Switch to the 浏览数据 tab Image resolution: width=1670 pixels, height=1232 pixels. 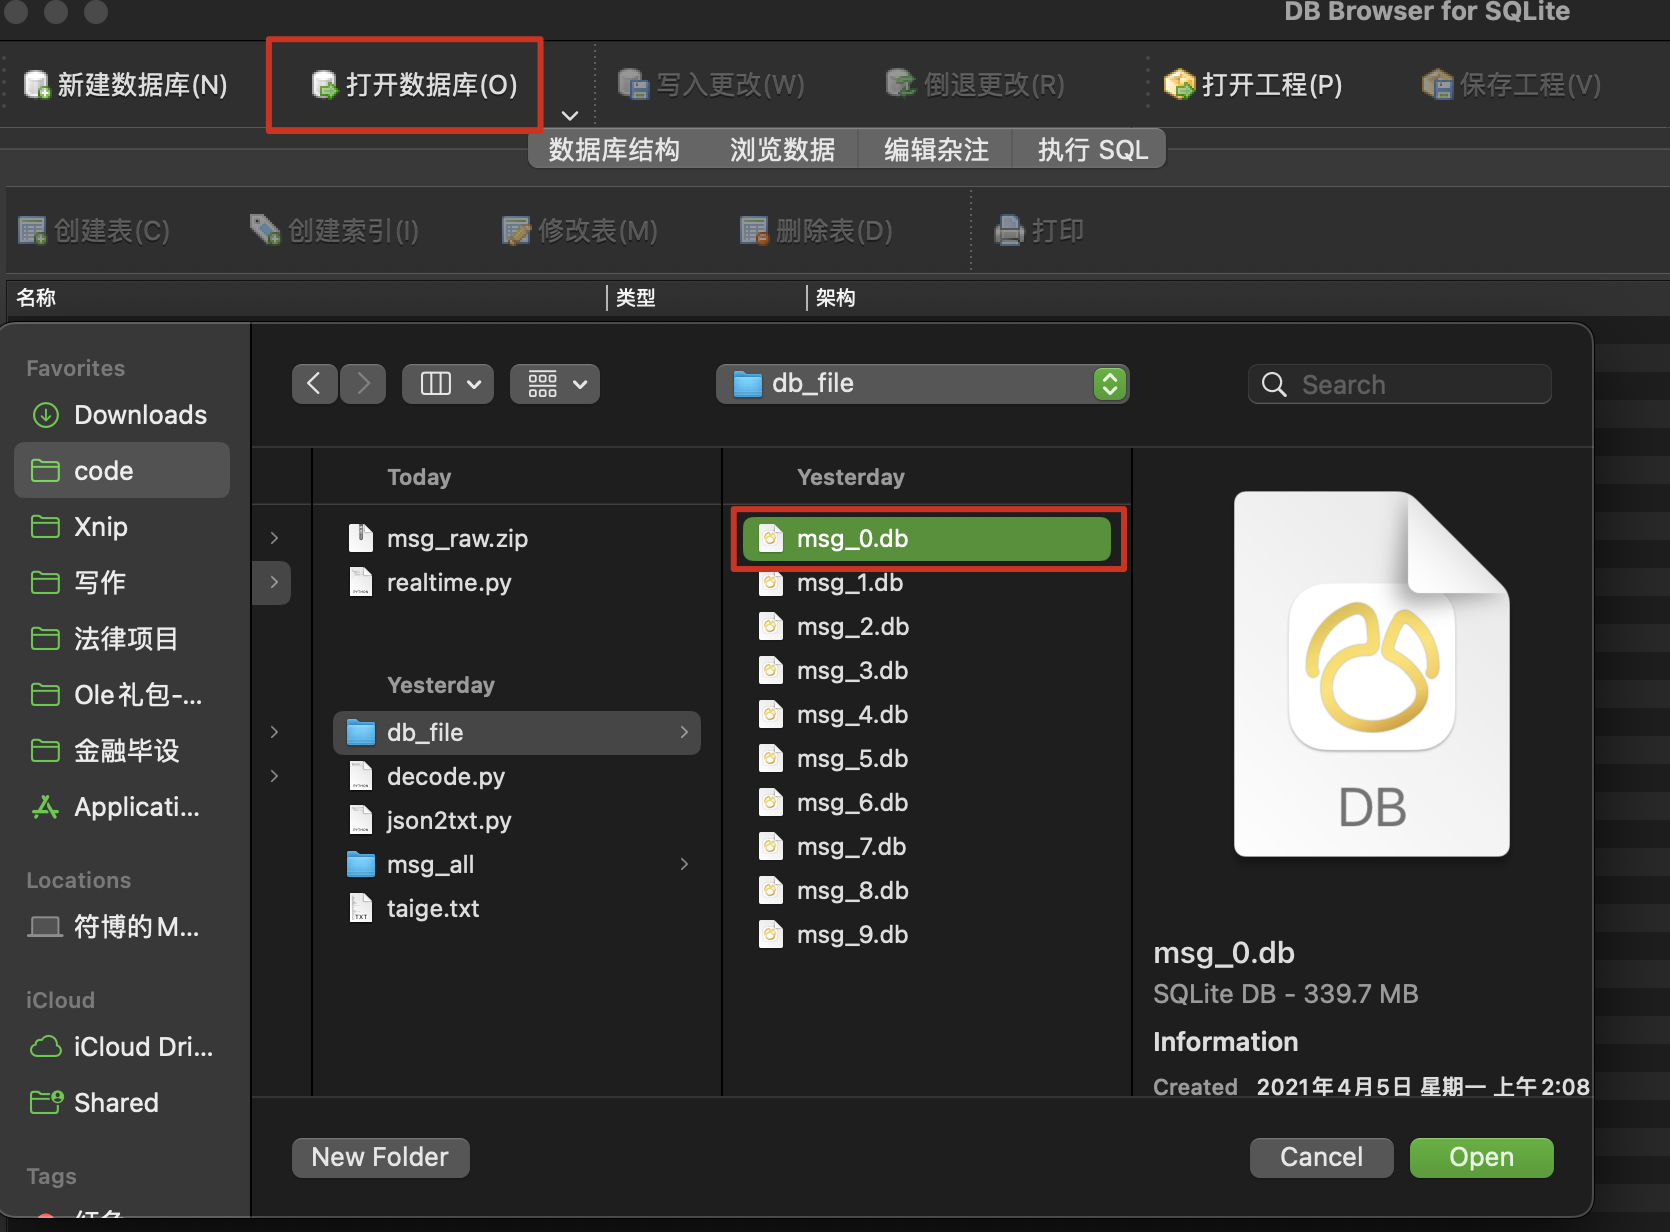pos(782,150)
